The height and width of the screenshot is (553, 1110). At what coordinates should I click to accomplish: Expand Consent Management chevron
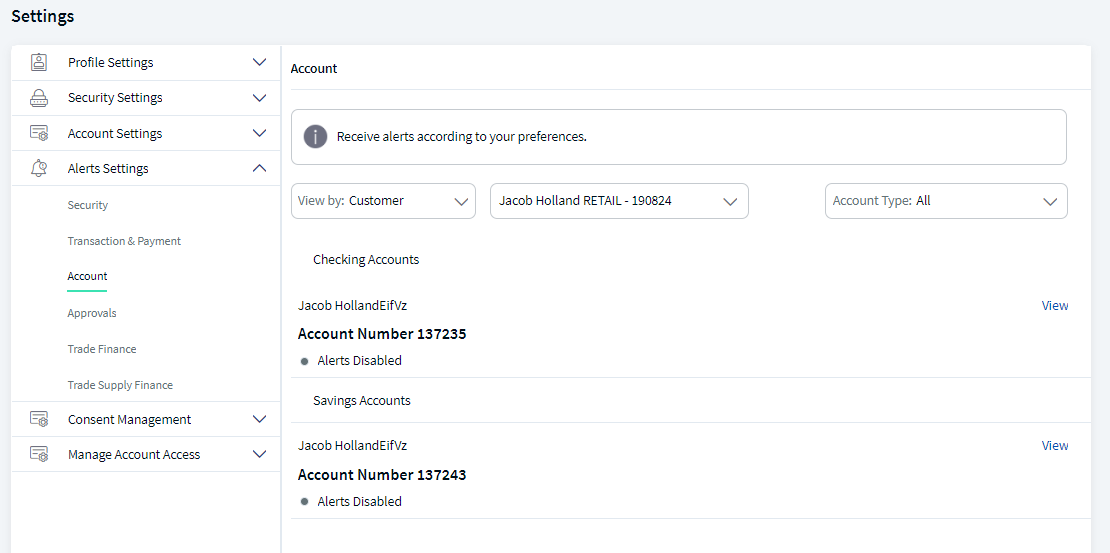(259, 419)
